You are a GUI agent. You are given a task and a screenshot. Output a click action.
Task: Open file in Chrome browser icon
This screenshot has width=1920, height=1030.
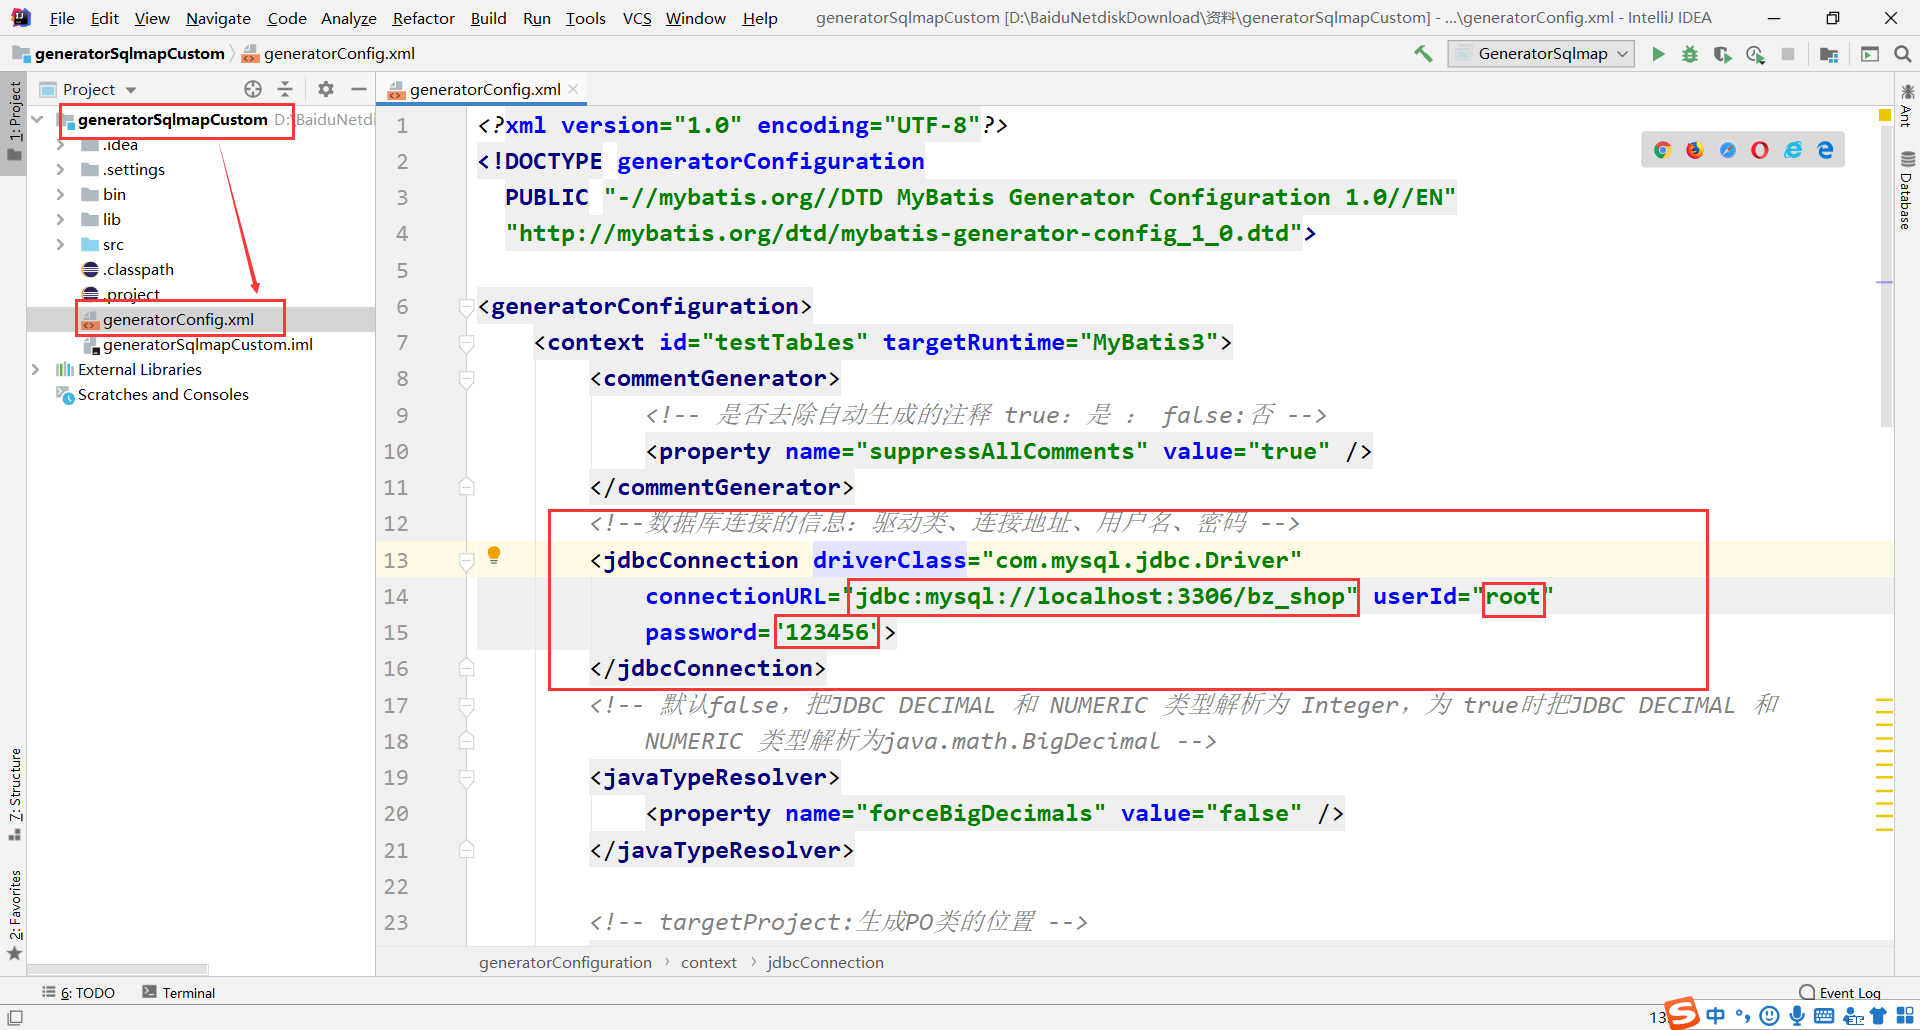pos(1662,150)
